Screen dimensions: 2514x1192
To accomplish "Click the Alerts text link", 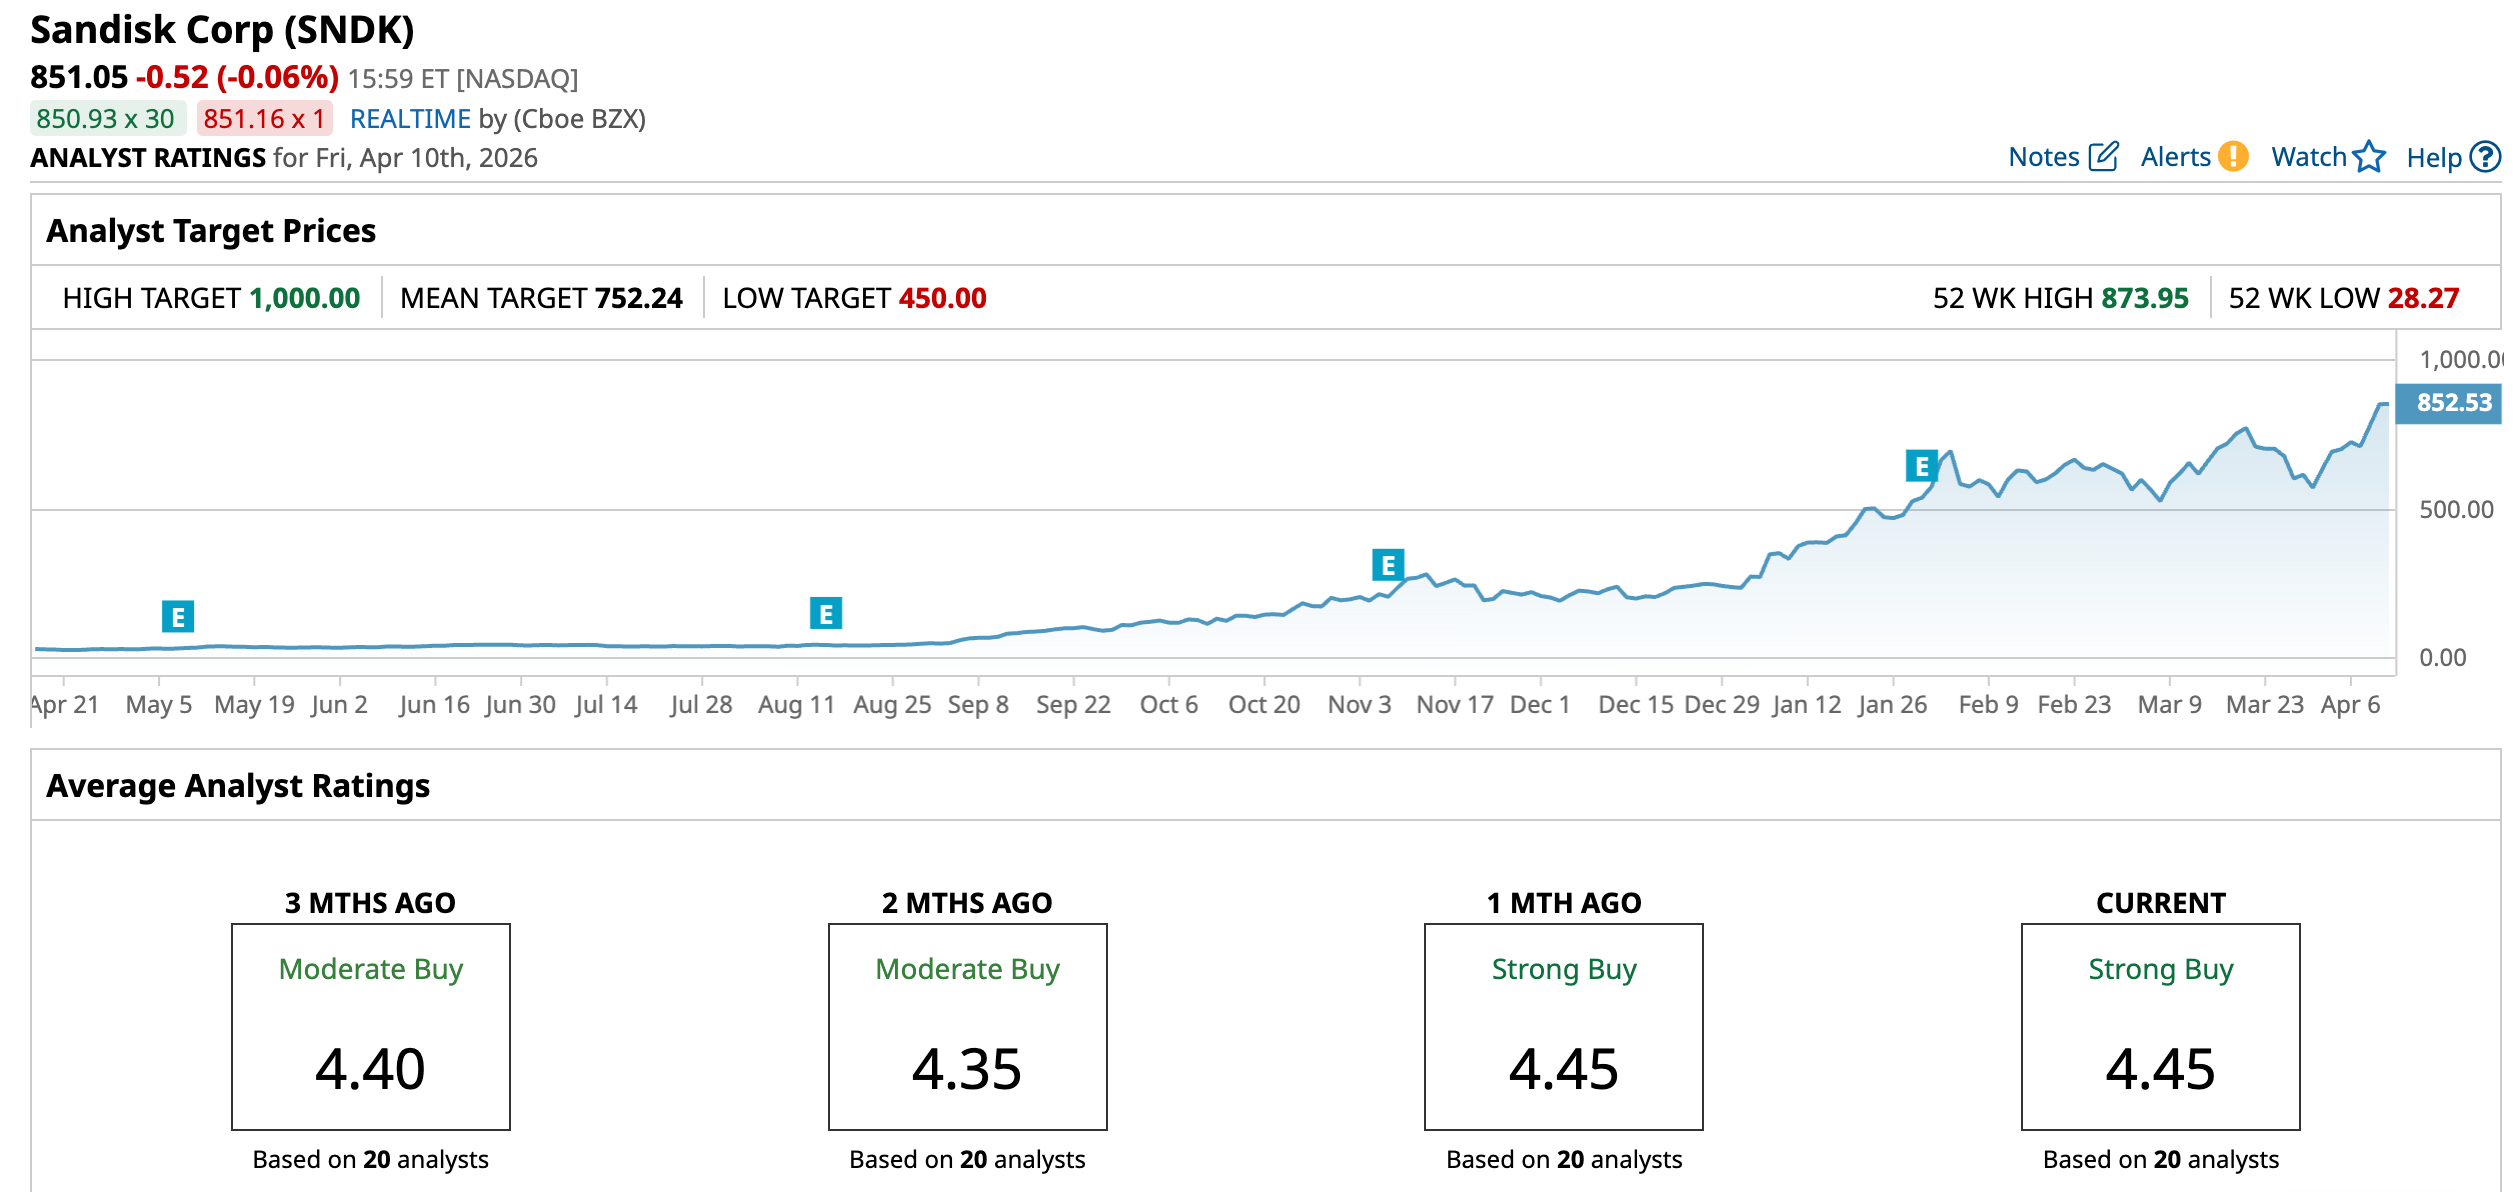I will [2175, 157].
